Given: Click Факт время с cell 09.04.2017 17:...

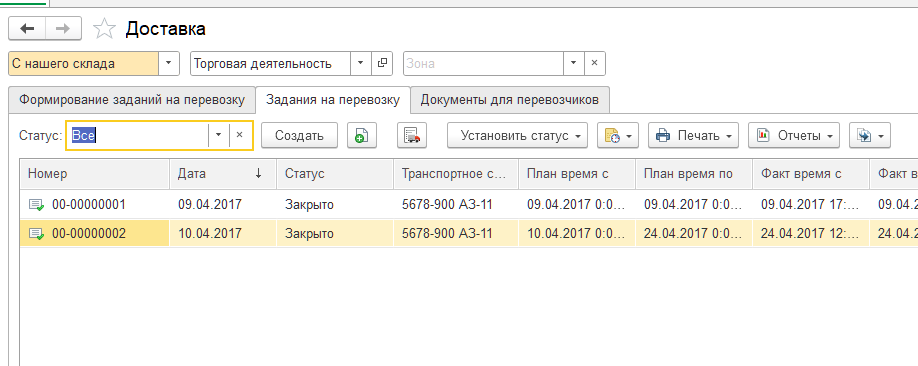Looking at the screenshot, I should click(810, 204).
